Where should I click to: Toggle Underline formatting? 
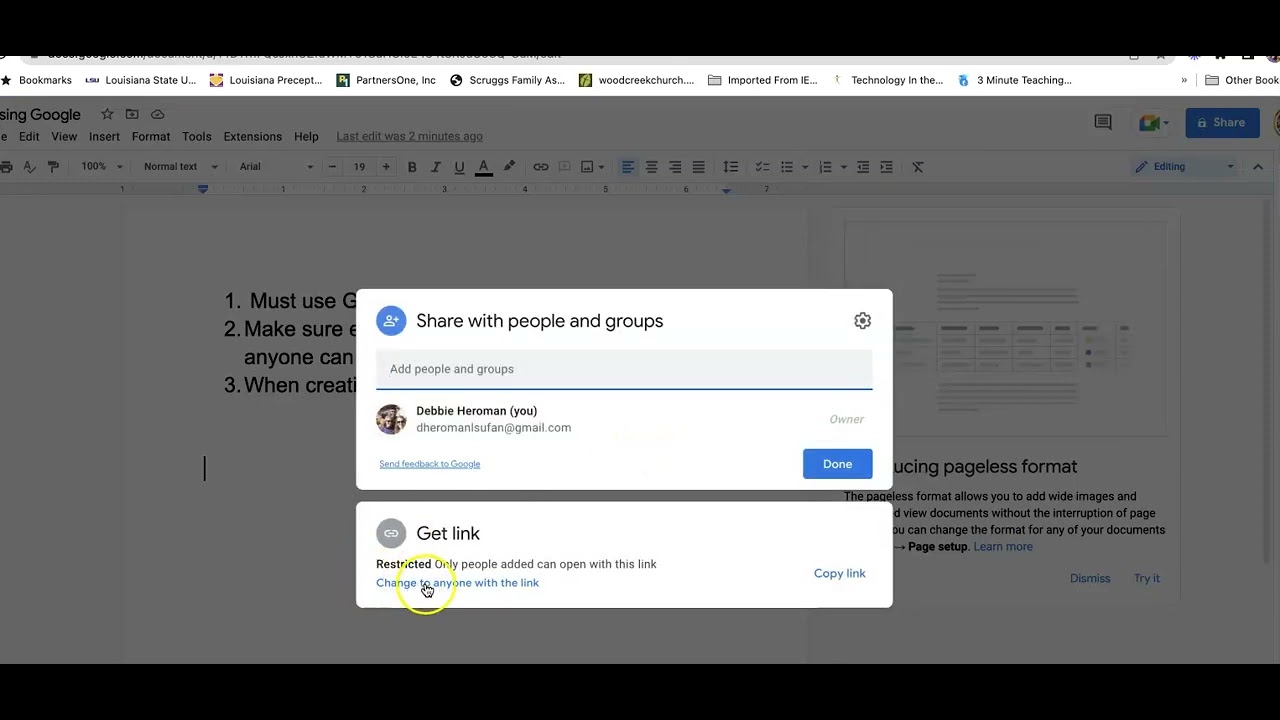460,167
